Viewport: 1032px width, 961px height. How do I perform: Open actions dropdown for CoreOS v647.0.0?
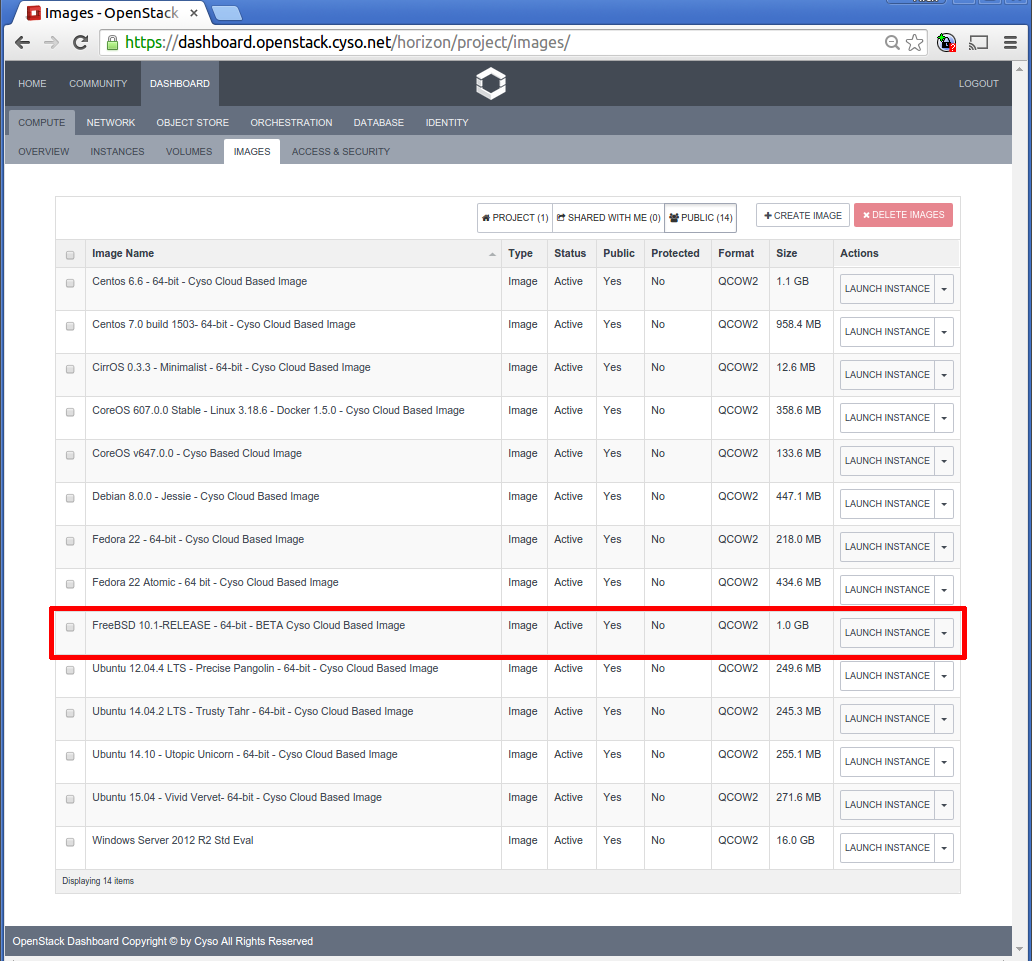[944, 461]
